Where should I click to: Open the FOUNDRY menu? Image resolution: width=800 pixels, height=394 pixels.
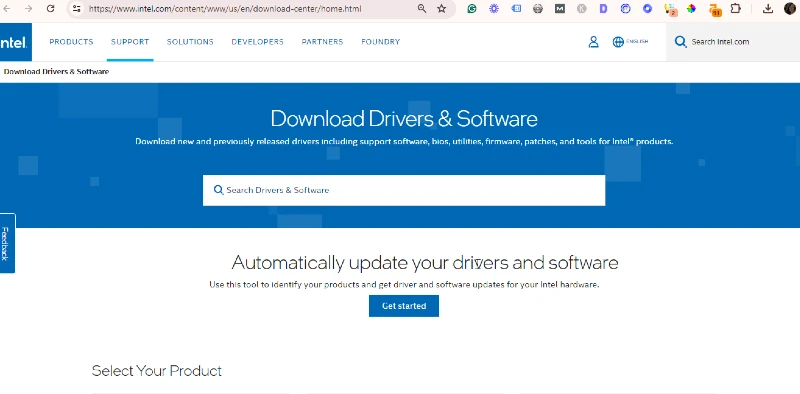pos(381,42)
